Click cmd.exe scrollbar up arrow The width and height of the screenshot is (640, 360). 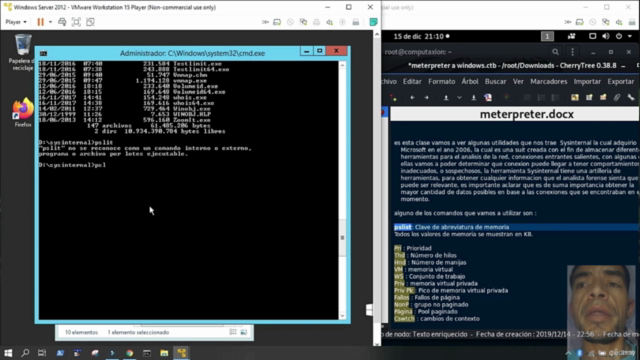pos(342,65)
